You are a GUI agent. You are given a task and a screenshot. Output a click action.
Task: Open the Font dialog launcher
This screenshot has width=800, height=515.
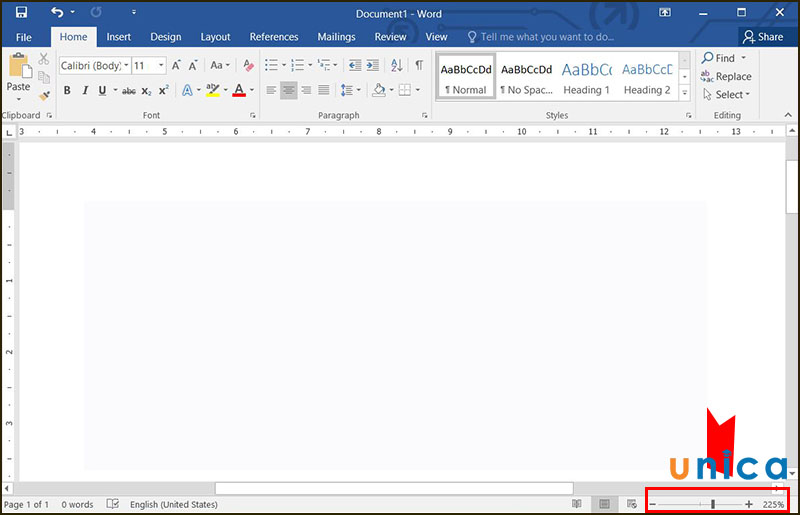[x=253, y=116]
